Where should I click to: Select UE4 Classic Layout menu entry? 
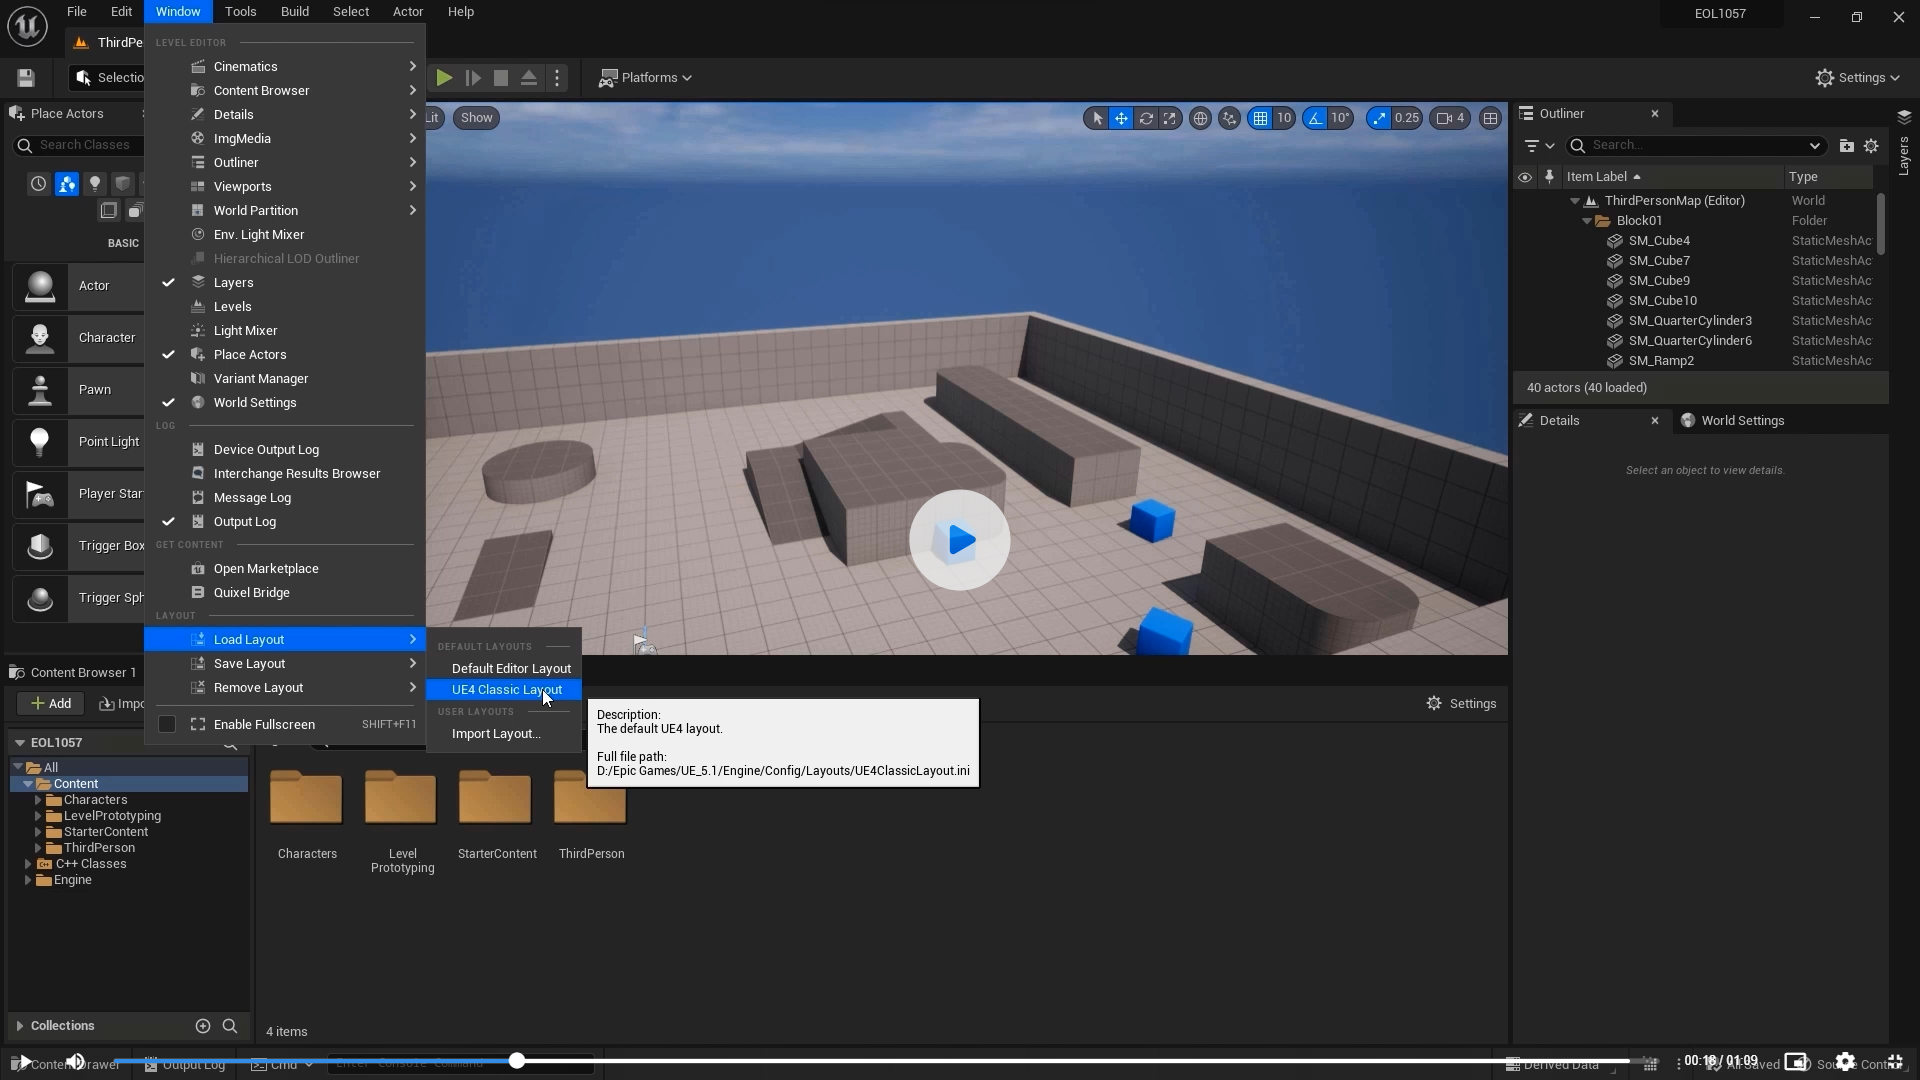click(x=506, y=690)
